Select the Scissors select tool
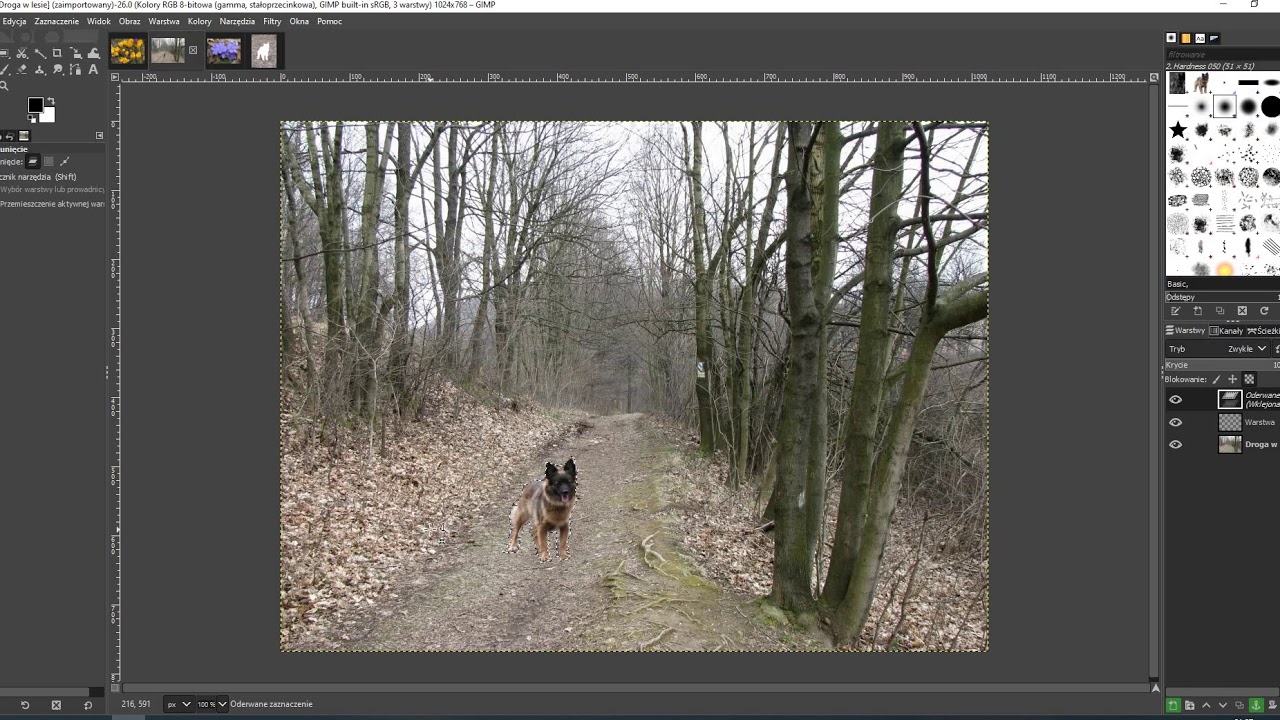1280x720 pixels. [x=21, y=53]
